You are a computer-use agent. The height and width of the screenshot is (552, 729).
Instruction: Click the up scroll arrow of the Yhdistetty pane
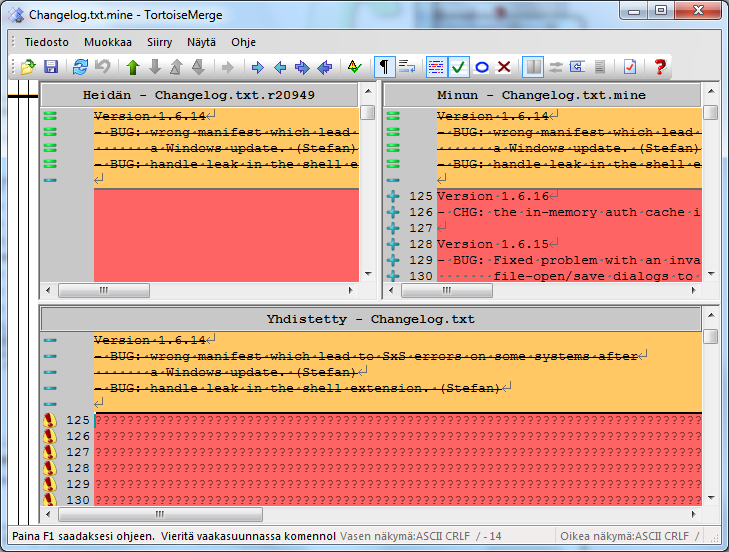point(711,315)
